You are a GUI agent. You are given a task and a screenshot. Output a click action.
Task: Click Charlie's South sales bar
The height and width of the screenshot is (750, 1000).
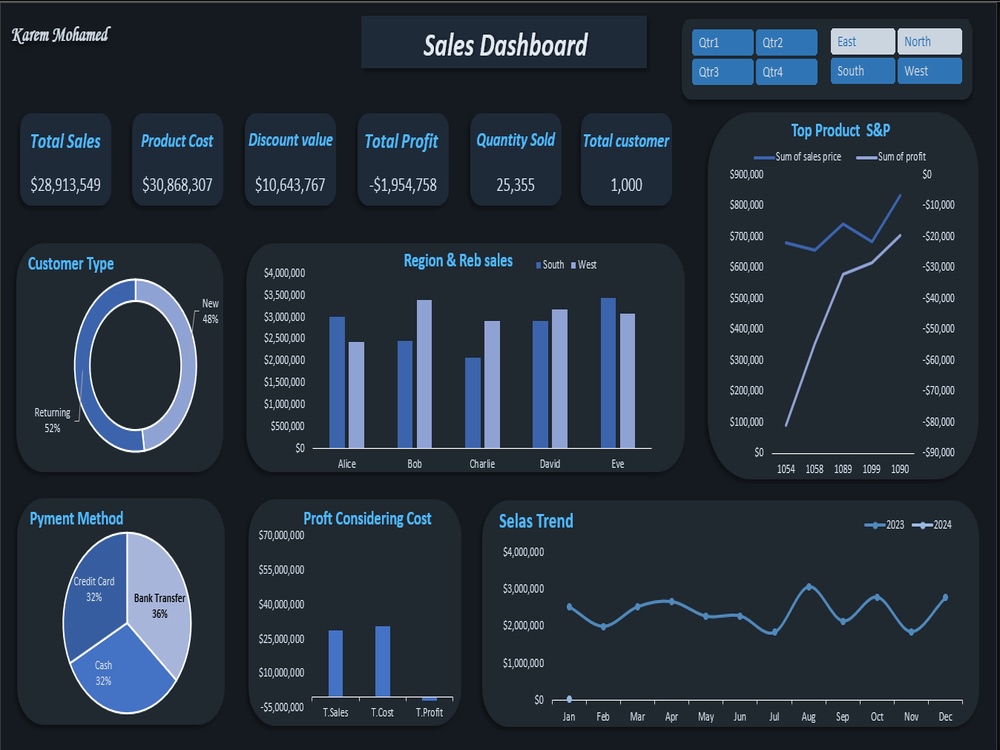pyautogui.click(x=473, y=402)
